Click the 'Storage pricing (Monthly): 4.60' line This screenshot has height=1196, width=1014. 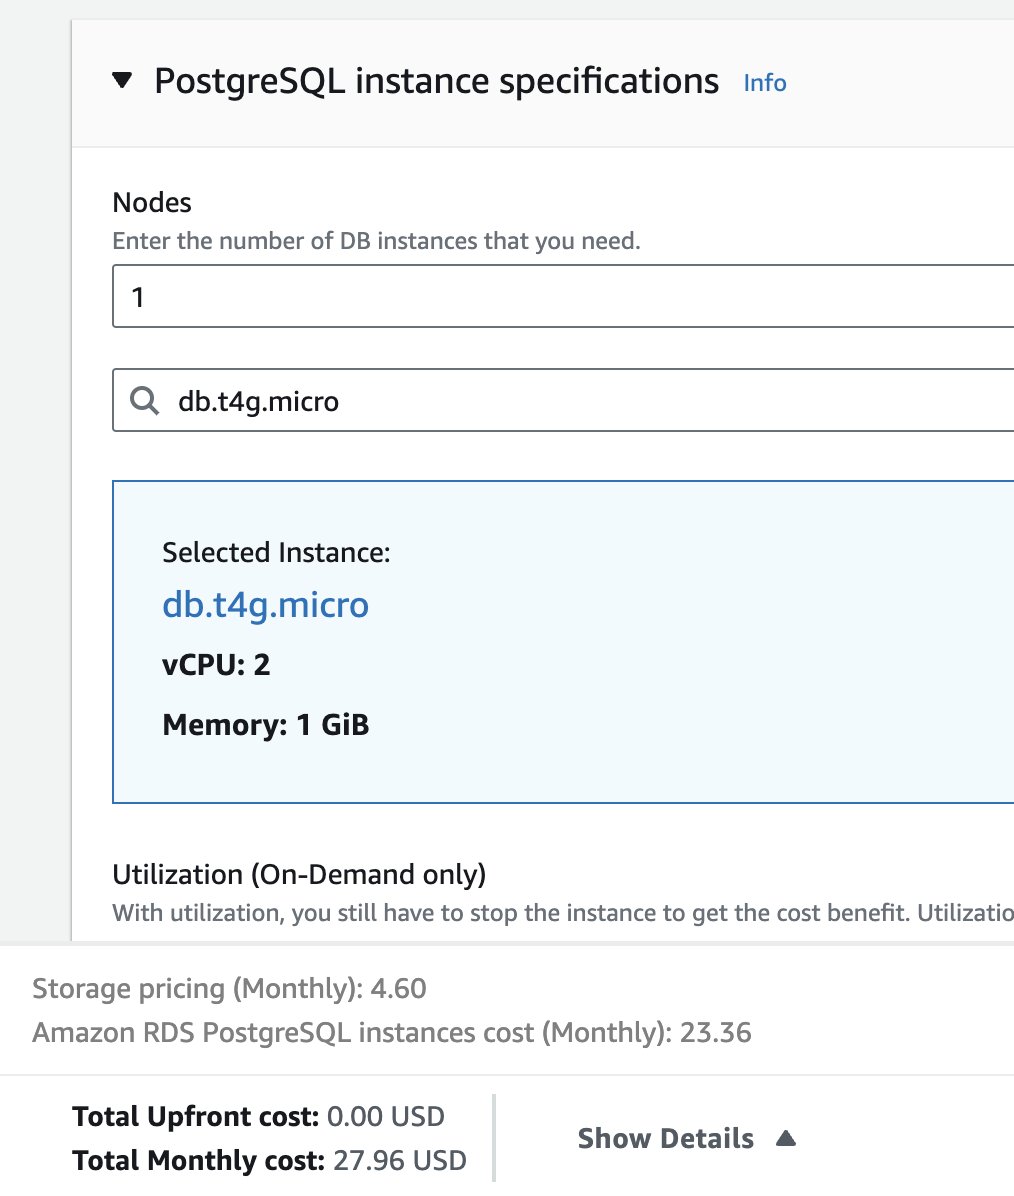pos(229,989)
